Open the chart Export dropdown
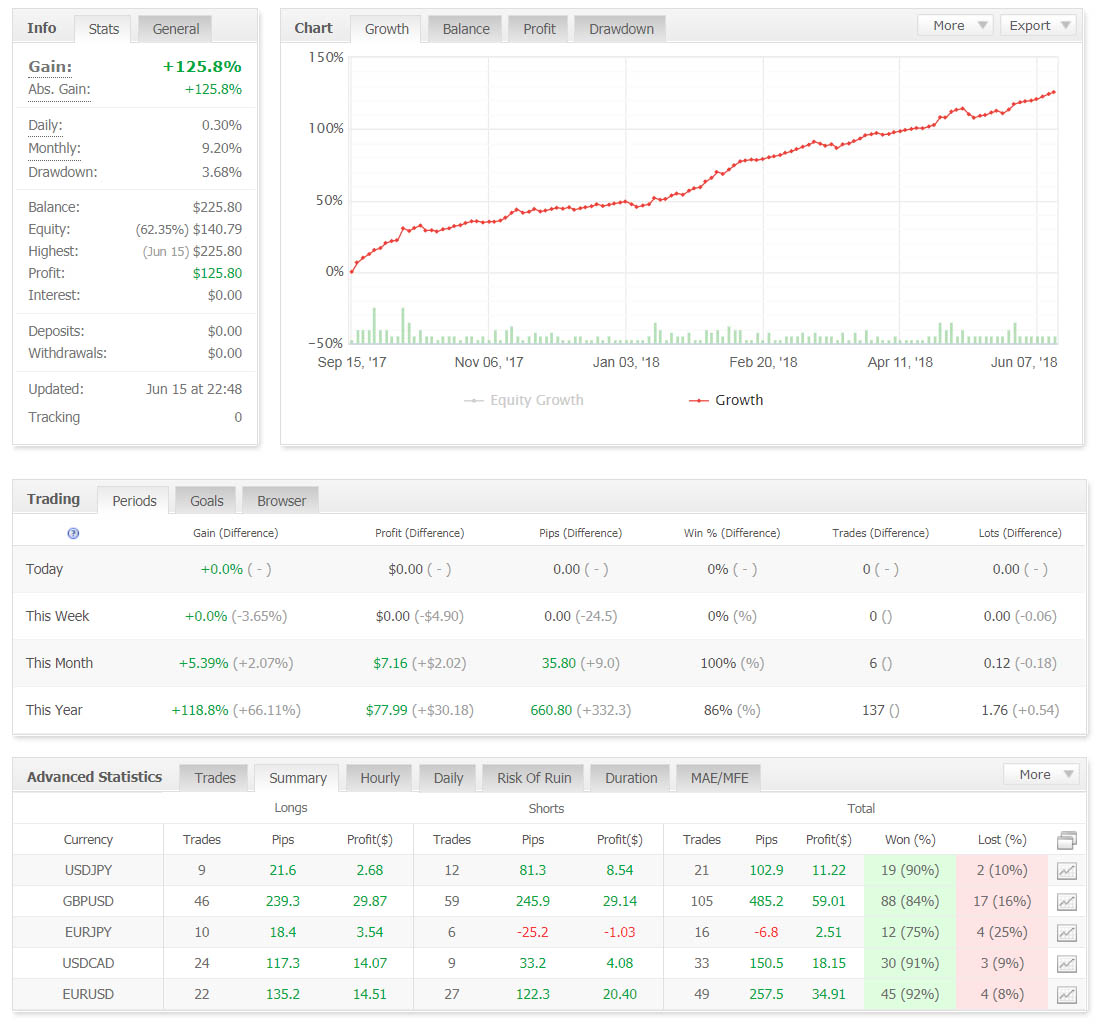 pos(1038,26)
